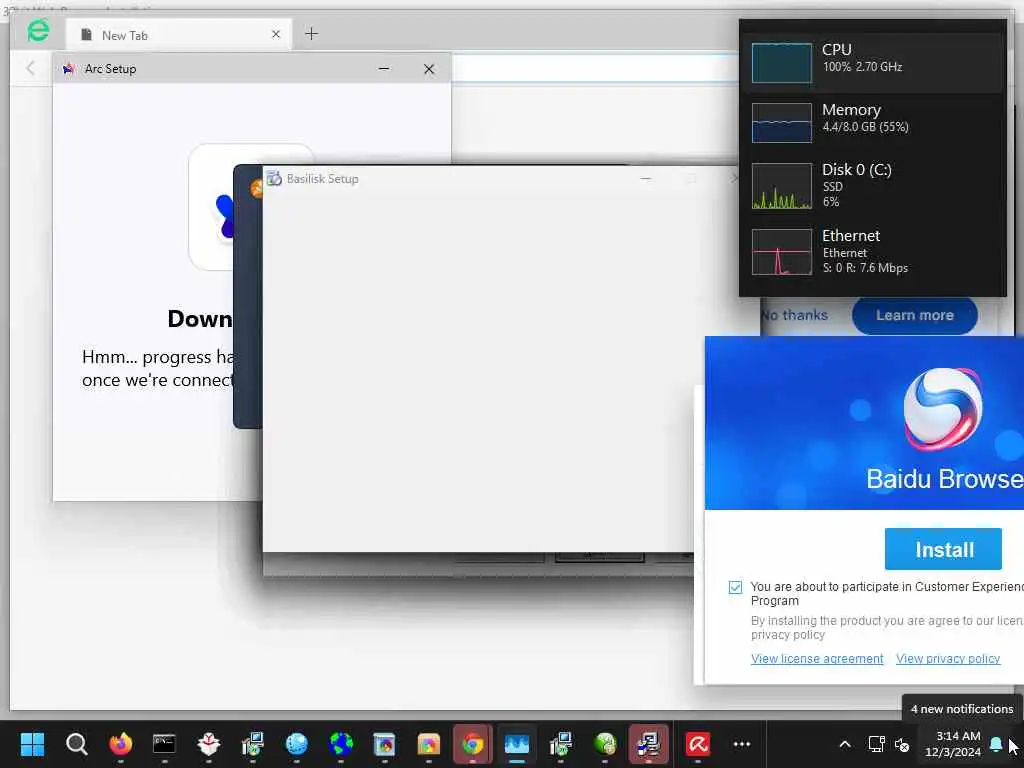Open Google Chrome from the taskbar
The image size is (1024, 768).
coord(473,744)
